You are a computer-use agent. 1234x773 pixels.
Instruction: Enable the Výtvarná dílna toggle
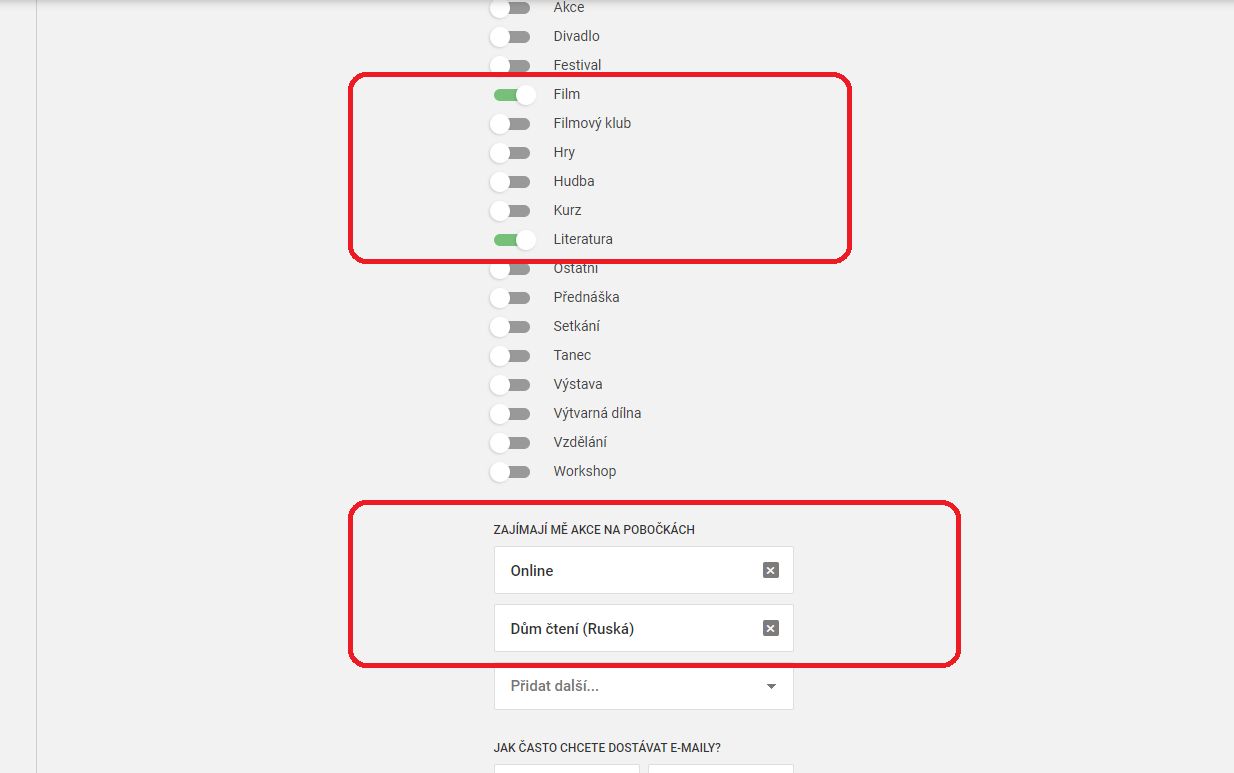pos(511,414)
